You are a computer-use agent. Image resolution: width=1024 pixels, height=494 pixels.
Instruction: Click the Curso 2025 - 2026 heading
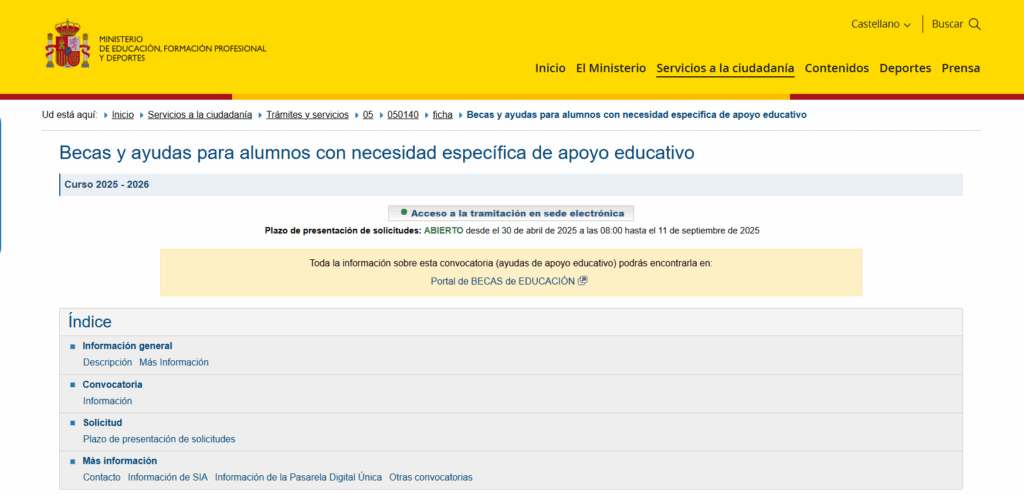[x=106, y=184]
